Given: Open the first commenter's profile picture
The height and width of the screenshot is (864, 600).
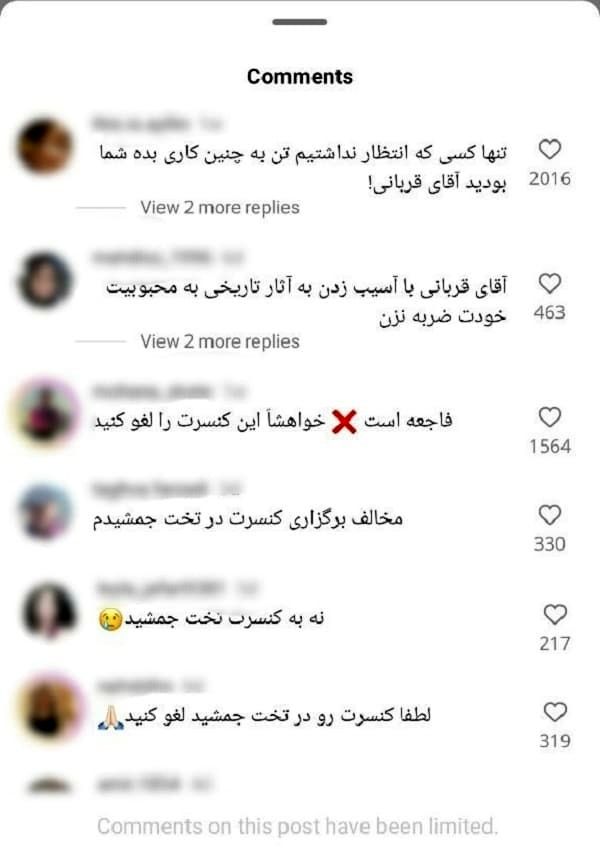Looking at the screenshot, I should [45, 146].
